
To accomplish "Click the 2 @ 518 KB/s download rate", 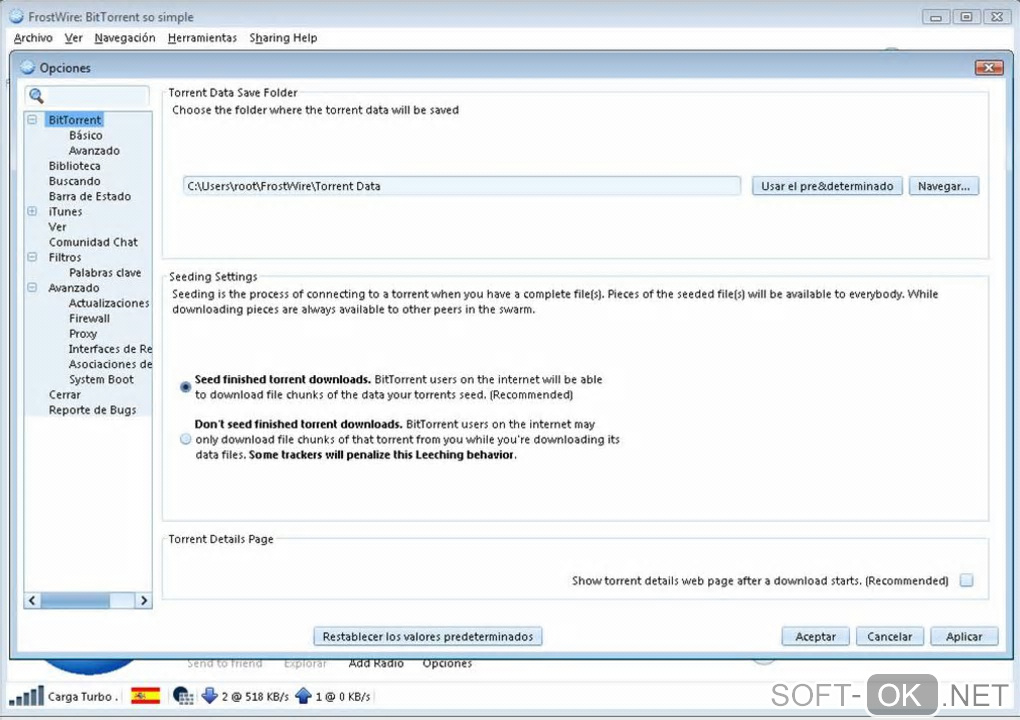I will tap(255, 697).
